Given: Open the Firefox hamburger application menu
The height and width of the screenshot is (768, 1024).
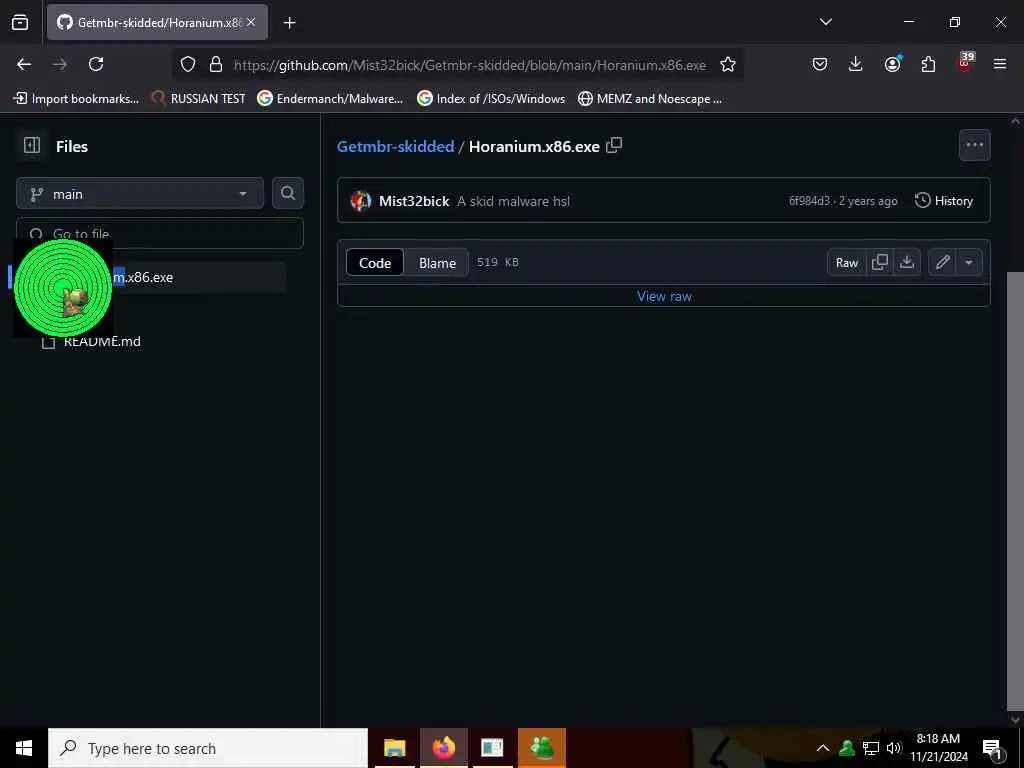Looking at the screenshot, I should click(1000, 64).
